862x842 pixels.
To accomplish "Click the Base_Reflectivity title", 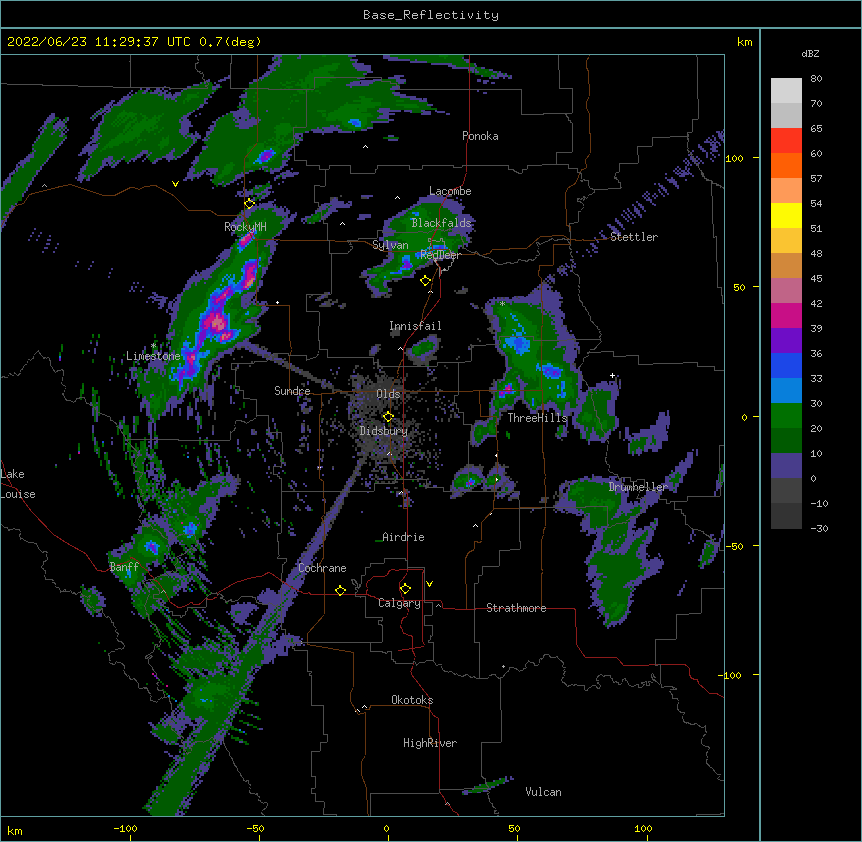I will (431, 15).
